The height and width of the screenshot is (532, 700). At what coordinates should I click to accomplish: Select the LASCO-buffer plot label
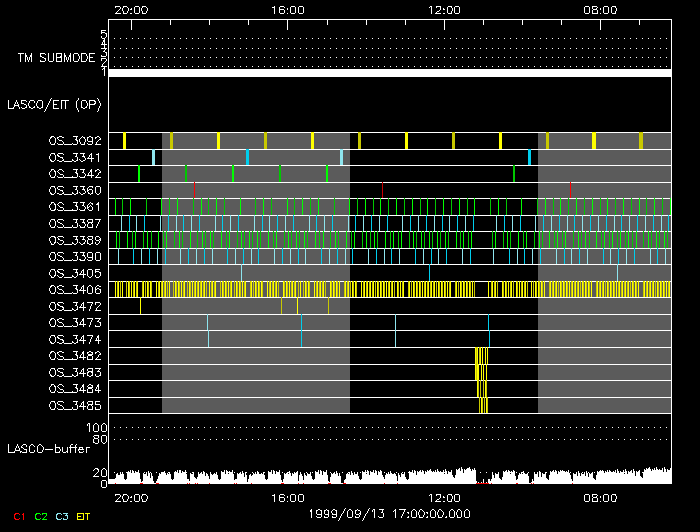pyautogui.click(x=47, y=447)
